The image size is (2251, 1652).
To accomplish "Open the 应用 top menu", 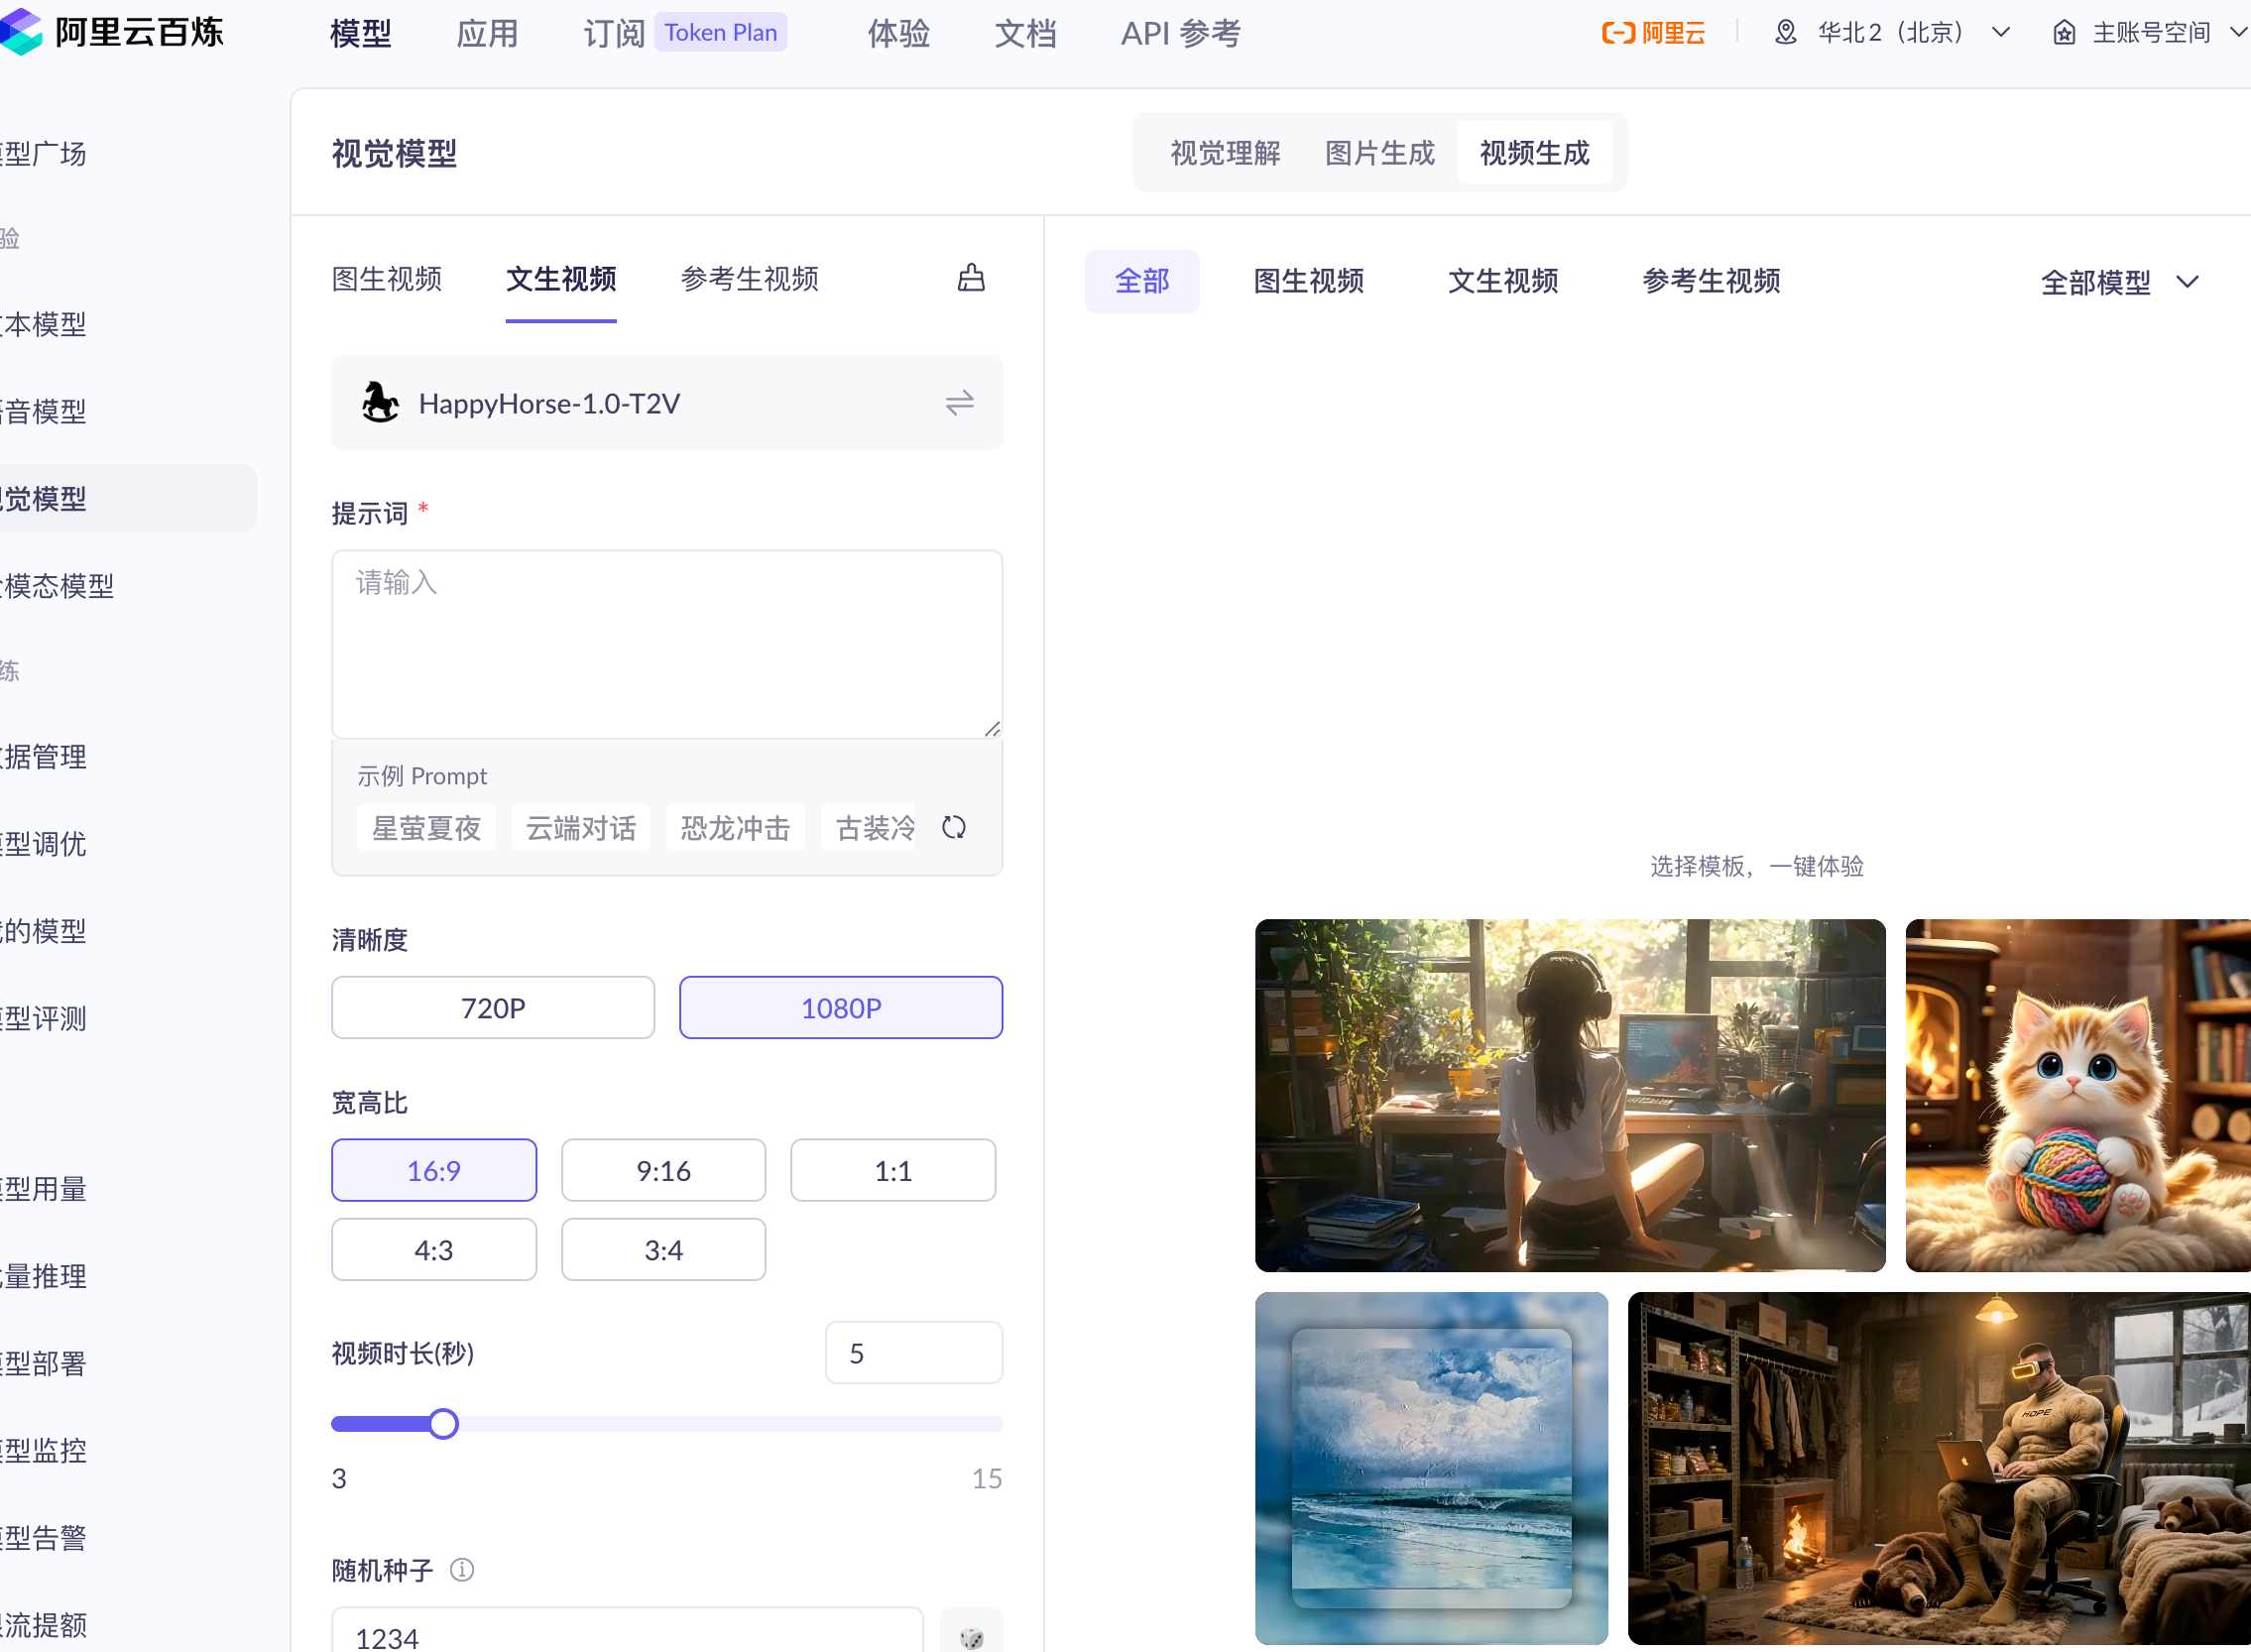I will (x=487, y=34).
